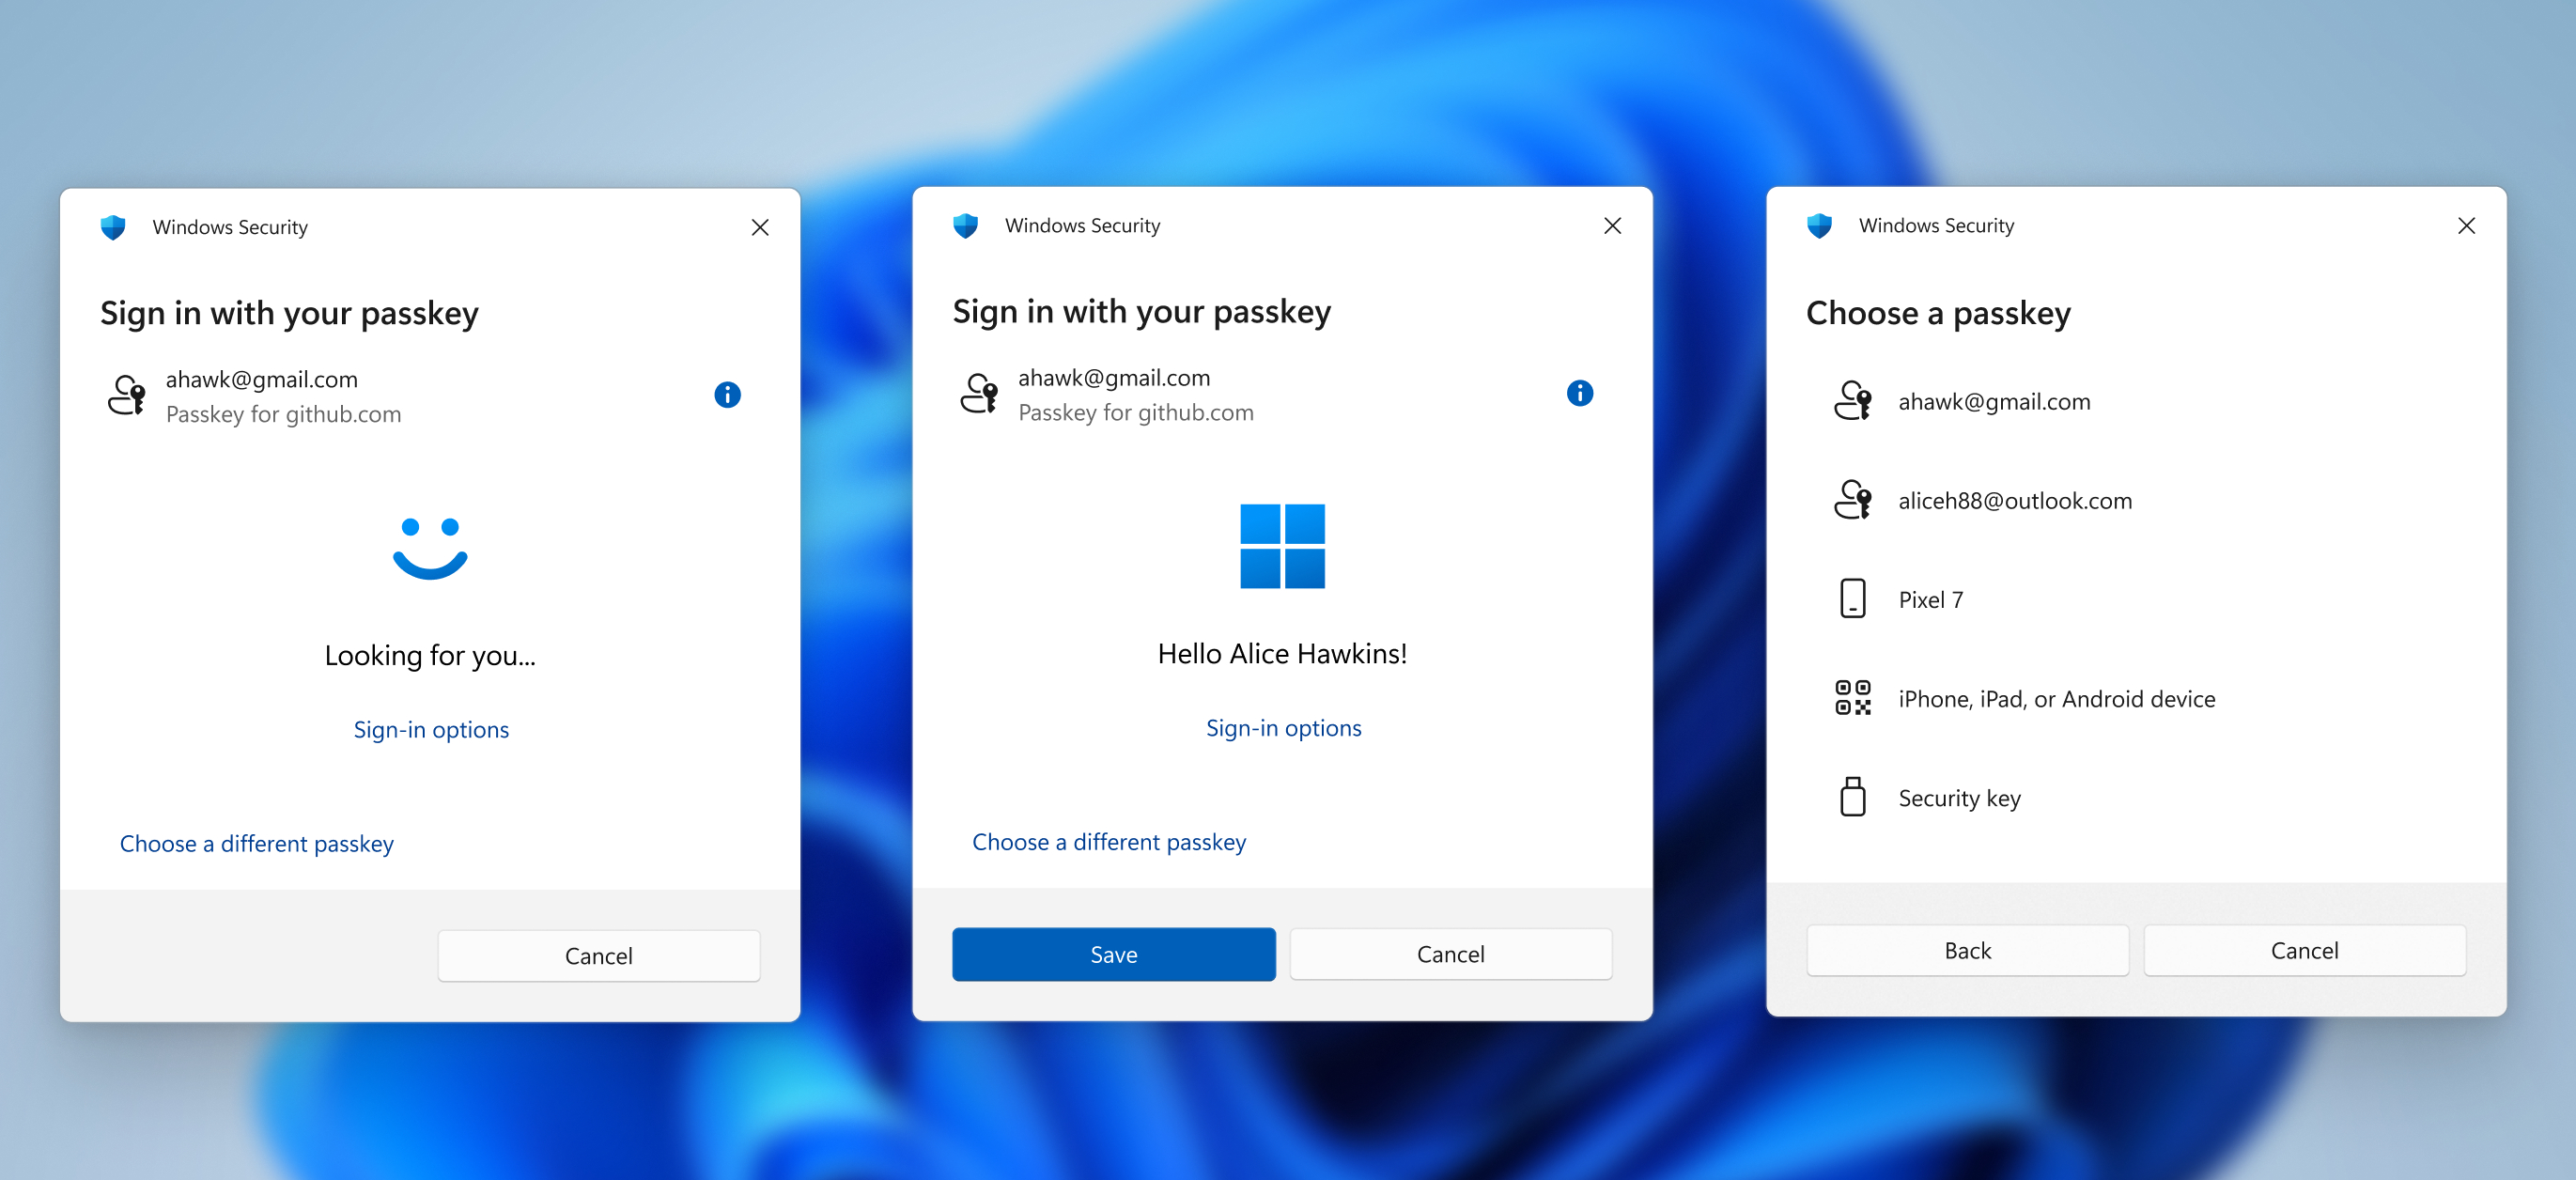Click the Looking for you... text
The image size is (2576, 1180).
430,655
